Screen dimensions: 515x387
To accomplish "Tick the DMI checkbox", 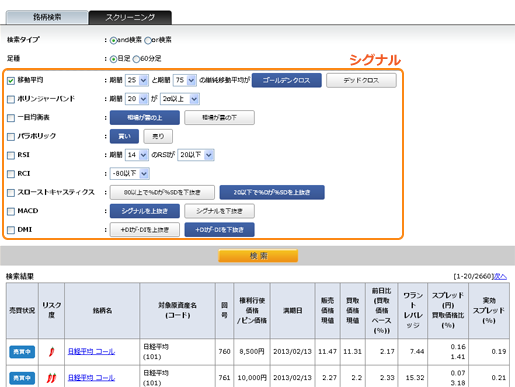I will [x=11, y=230].
